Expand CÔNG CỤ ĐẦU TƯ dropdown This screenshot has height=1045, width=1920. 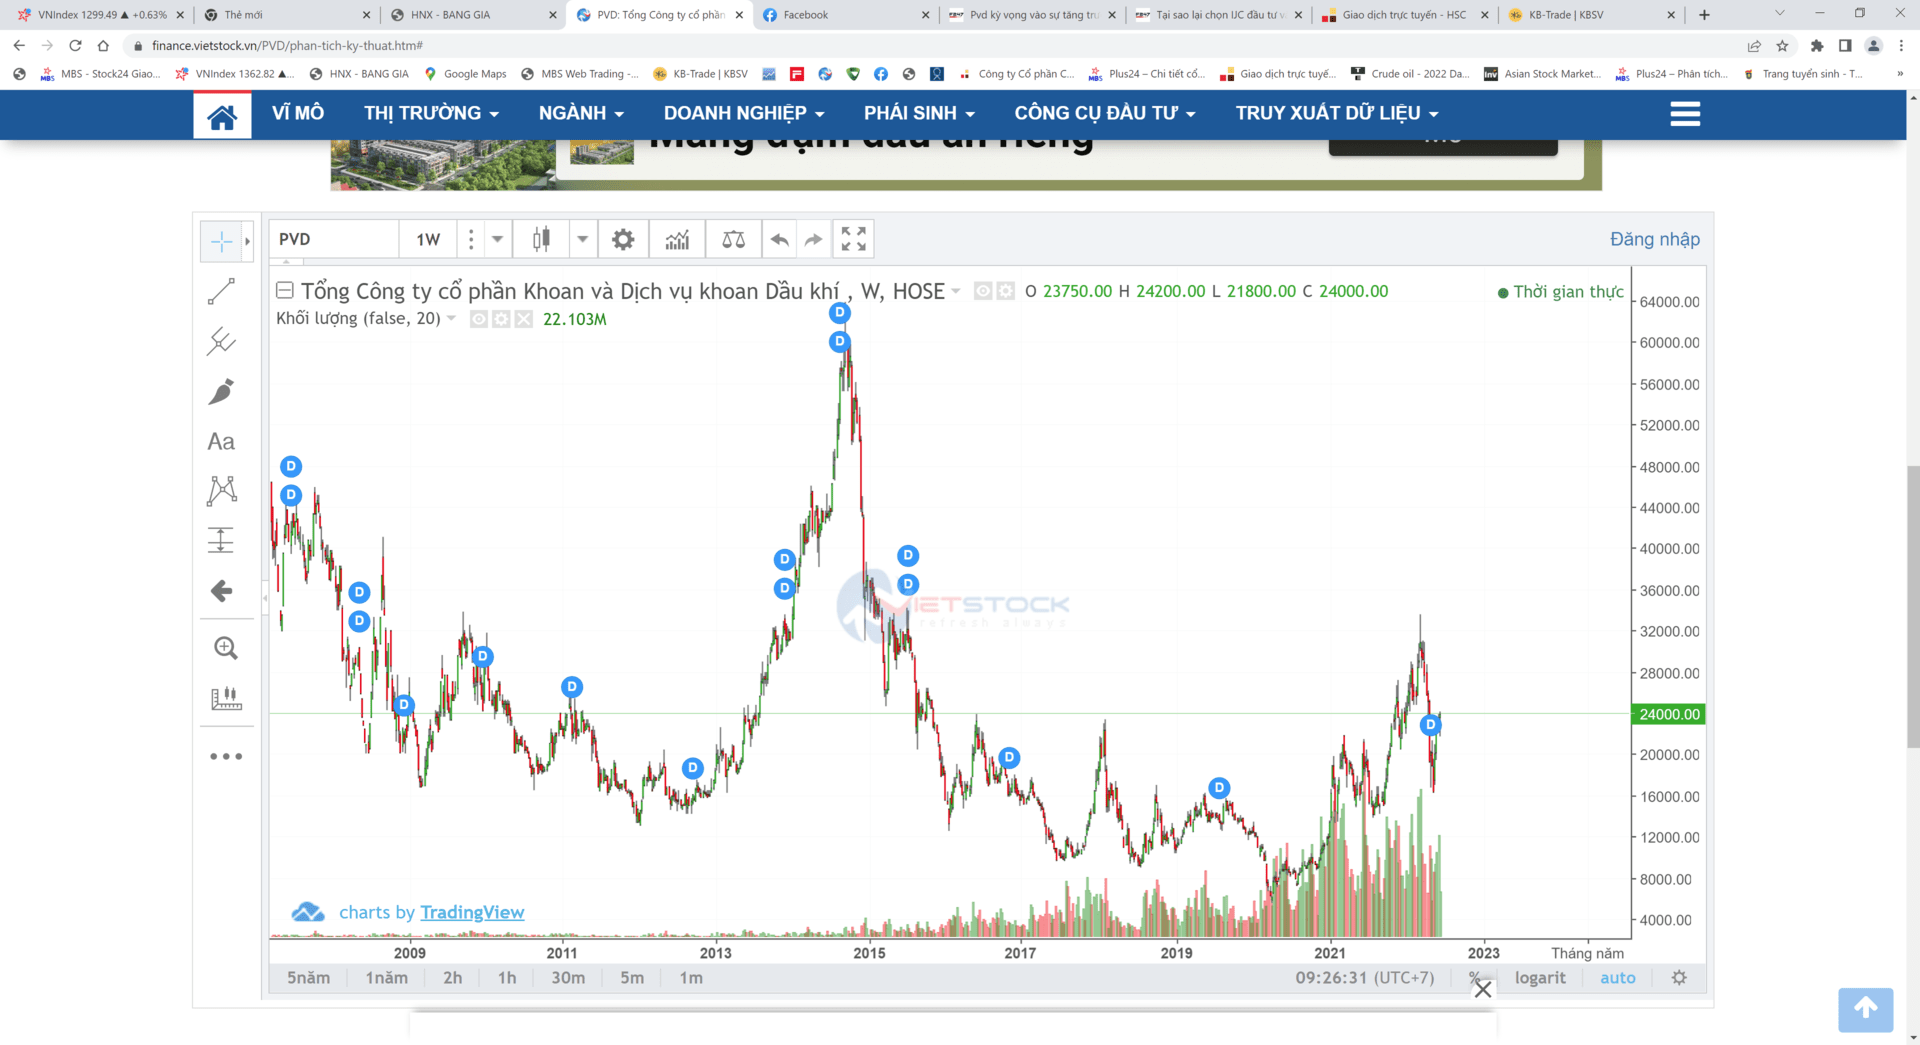point(1105,113)
